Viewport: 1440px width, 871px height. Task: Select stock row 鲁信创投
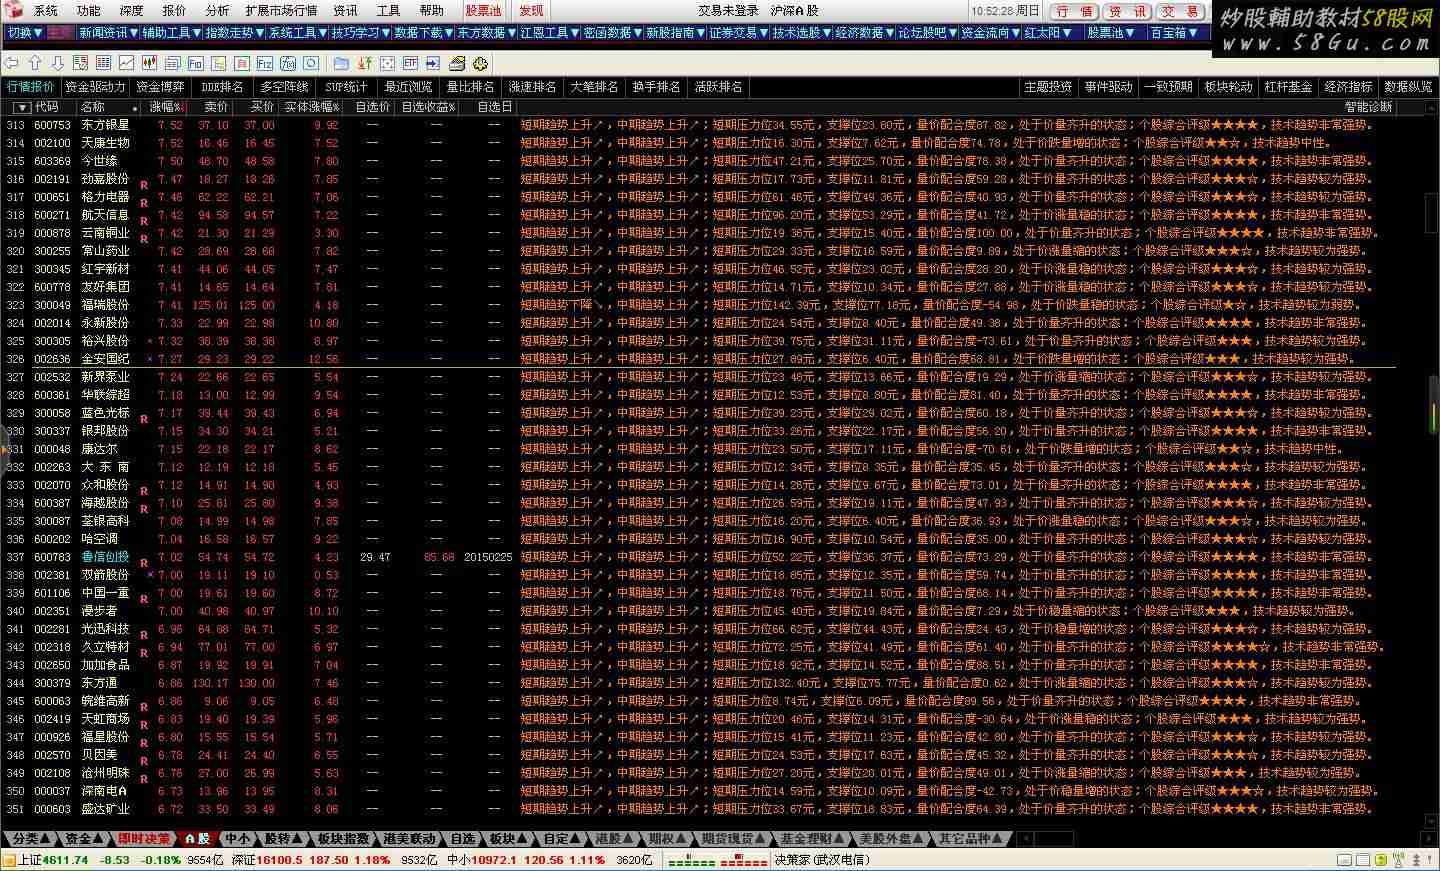coord(700,557)
